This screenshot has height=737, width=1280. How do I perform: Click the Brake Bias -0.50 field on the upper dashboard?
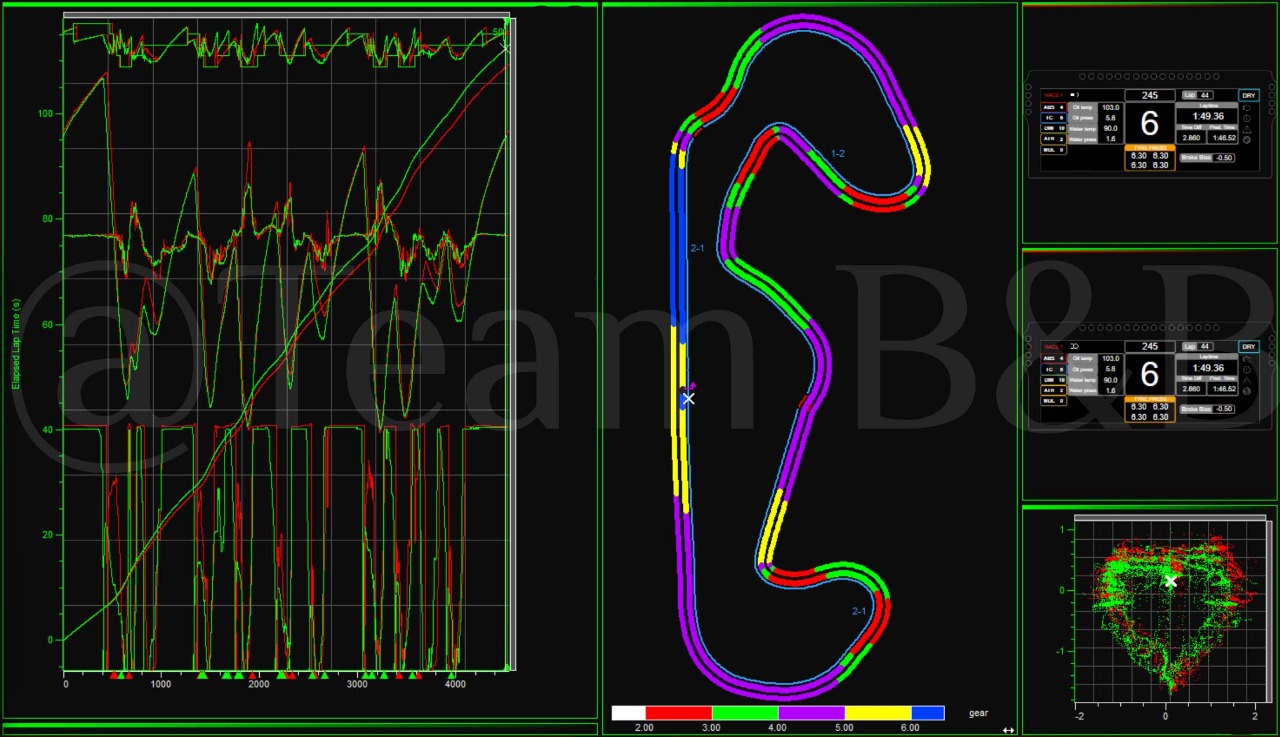click(x=1207, y=157)
